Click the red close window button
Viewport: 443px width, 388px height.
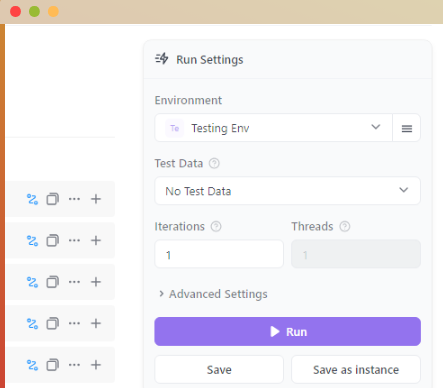click(15, 11)
